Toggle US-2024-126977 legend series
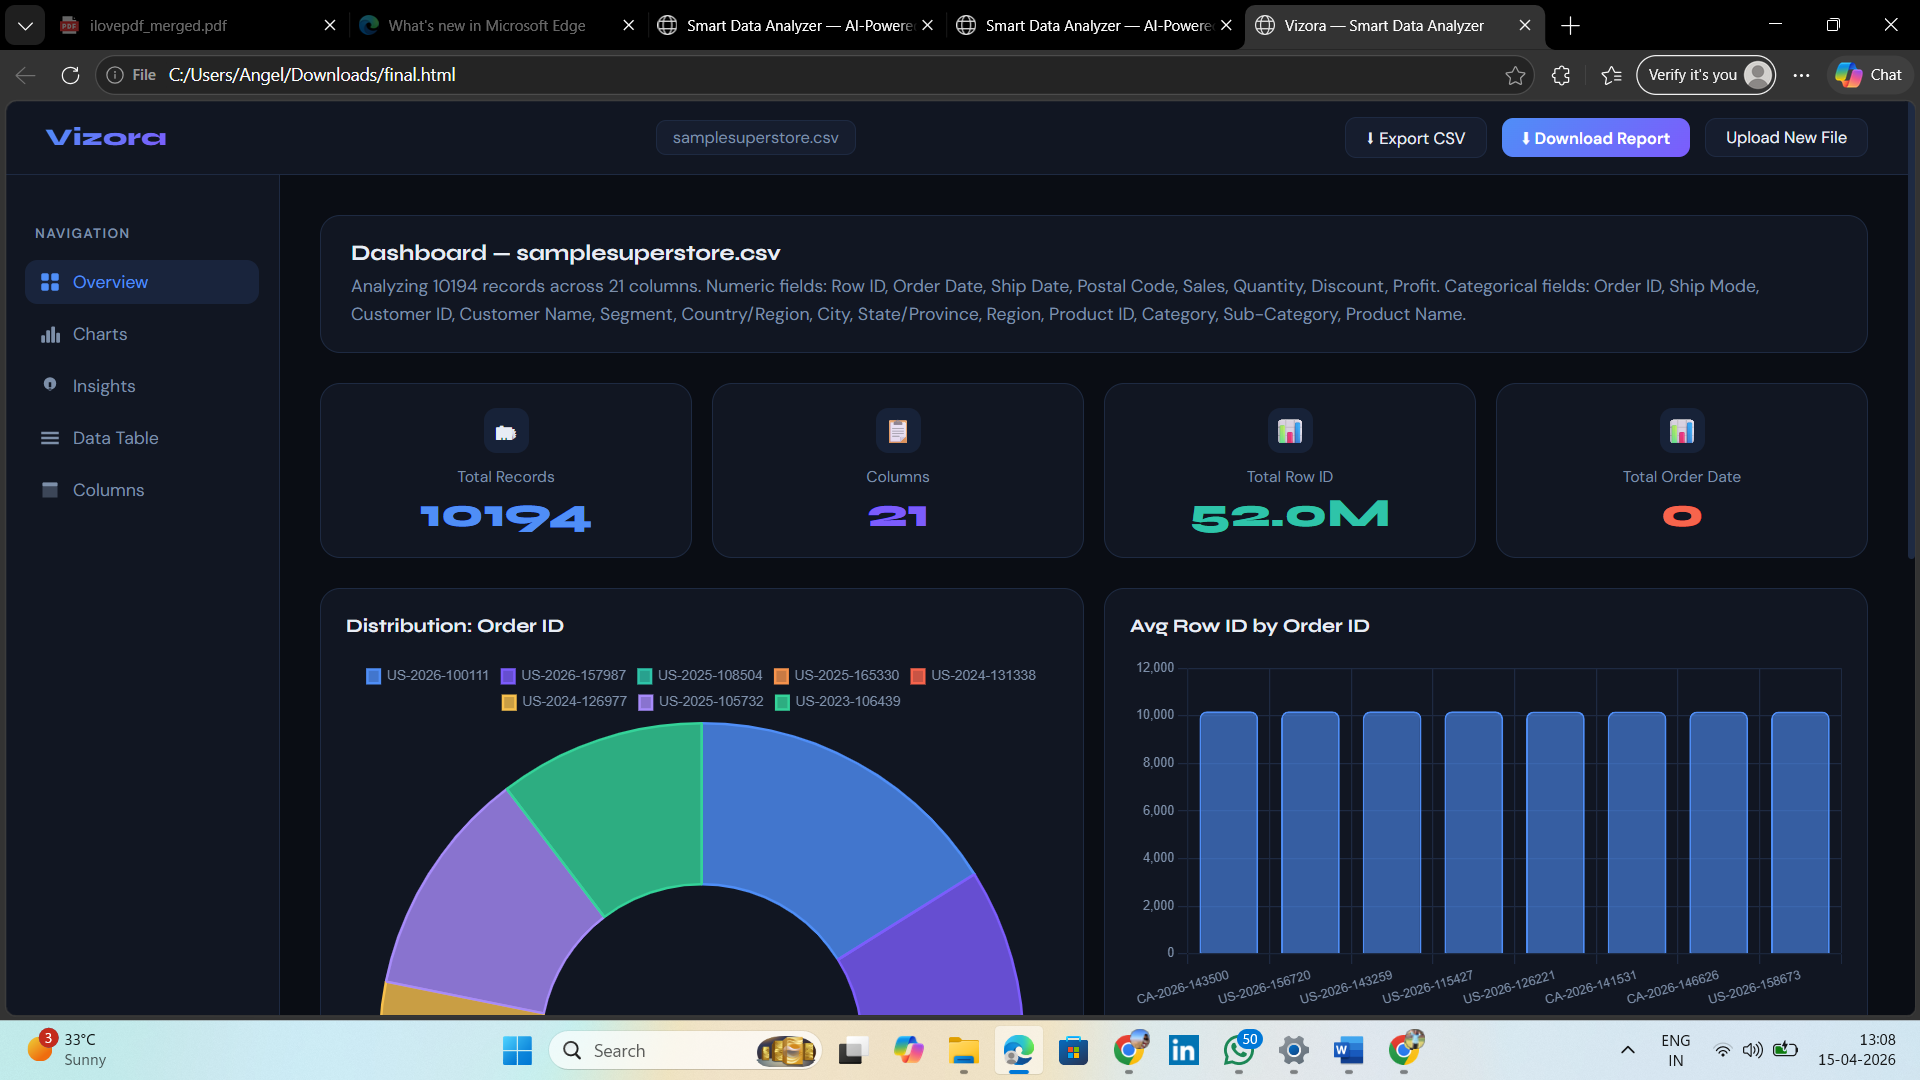The height and width of the screenshot is (1080, 1920). pos(564,702)
